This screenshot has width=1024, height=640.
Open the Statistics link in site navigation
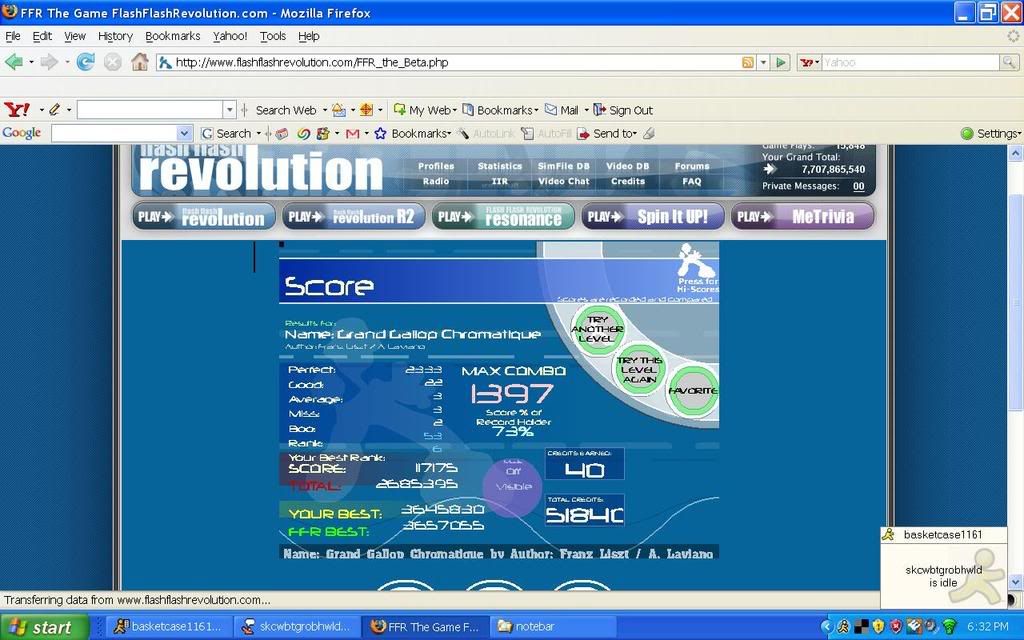click(500, 166)
